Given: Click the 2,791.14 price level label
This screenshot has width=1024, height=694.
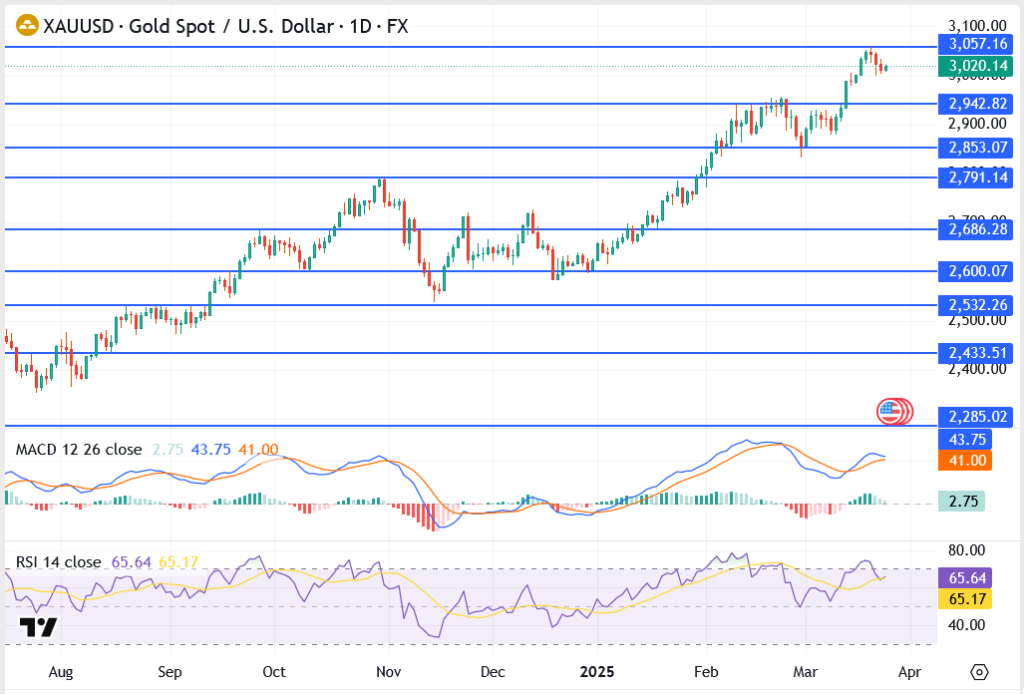Looking at the screenshot, I should [975, 177].
